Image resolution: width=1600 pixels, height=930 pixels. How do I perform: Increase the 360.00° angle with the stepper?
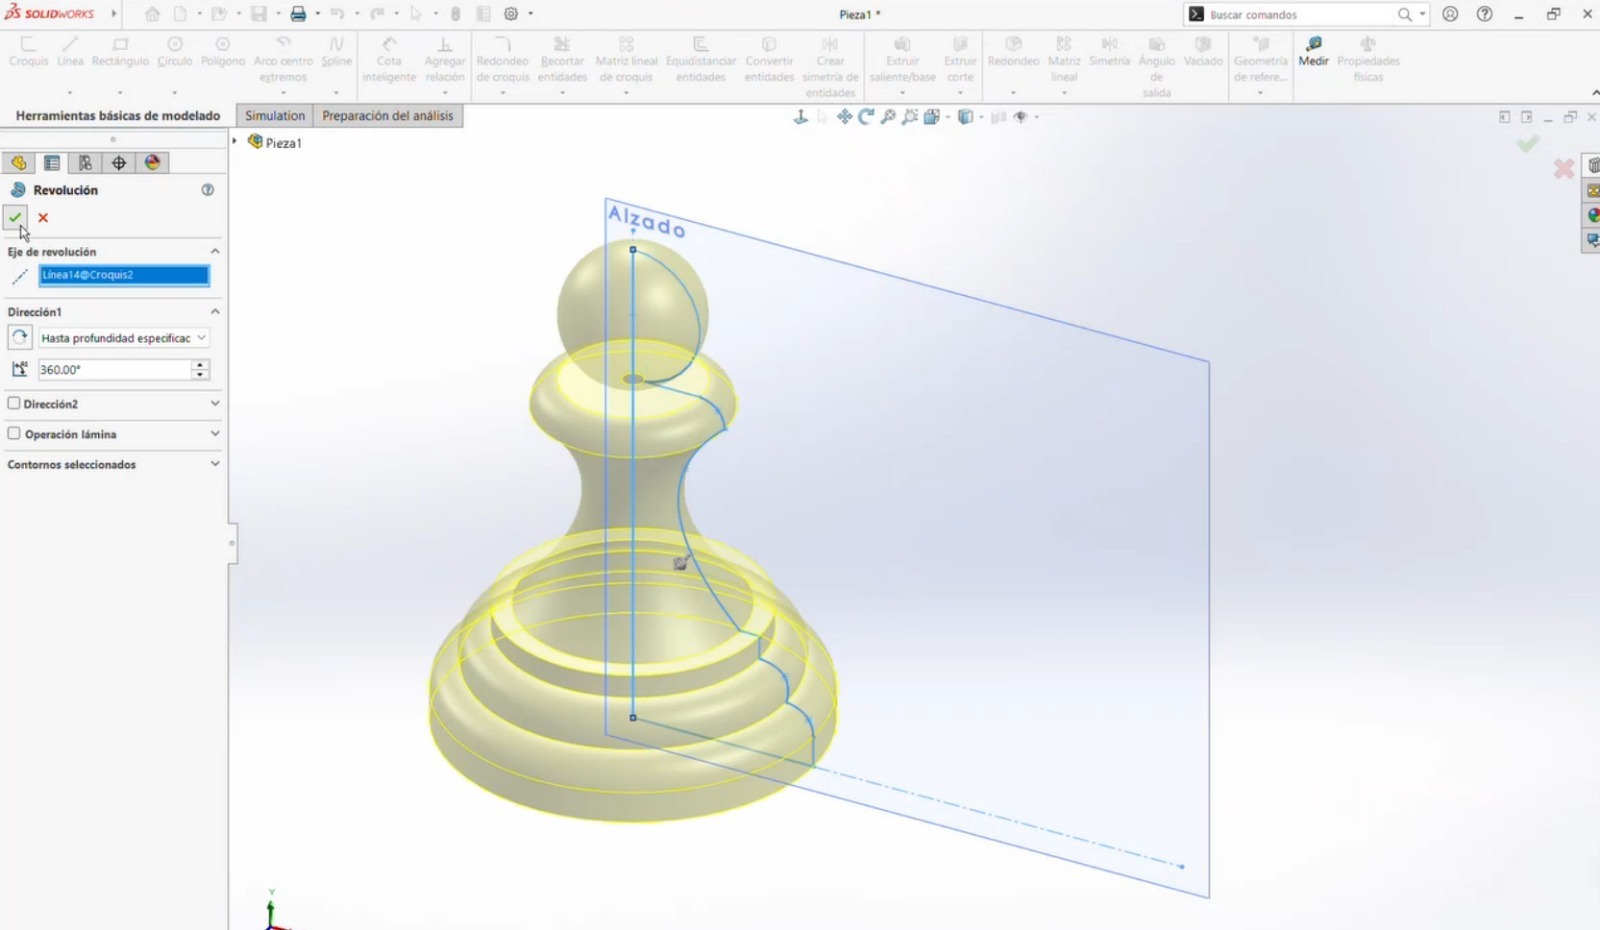pos(200,364)
